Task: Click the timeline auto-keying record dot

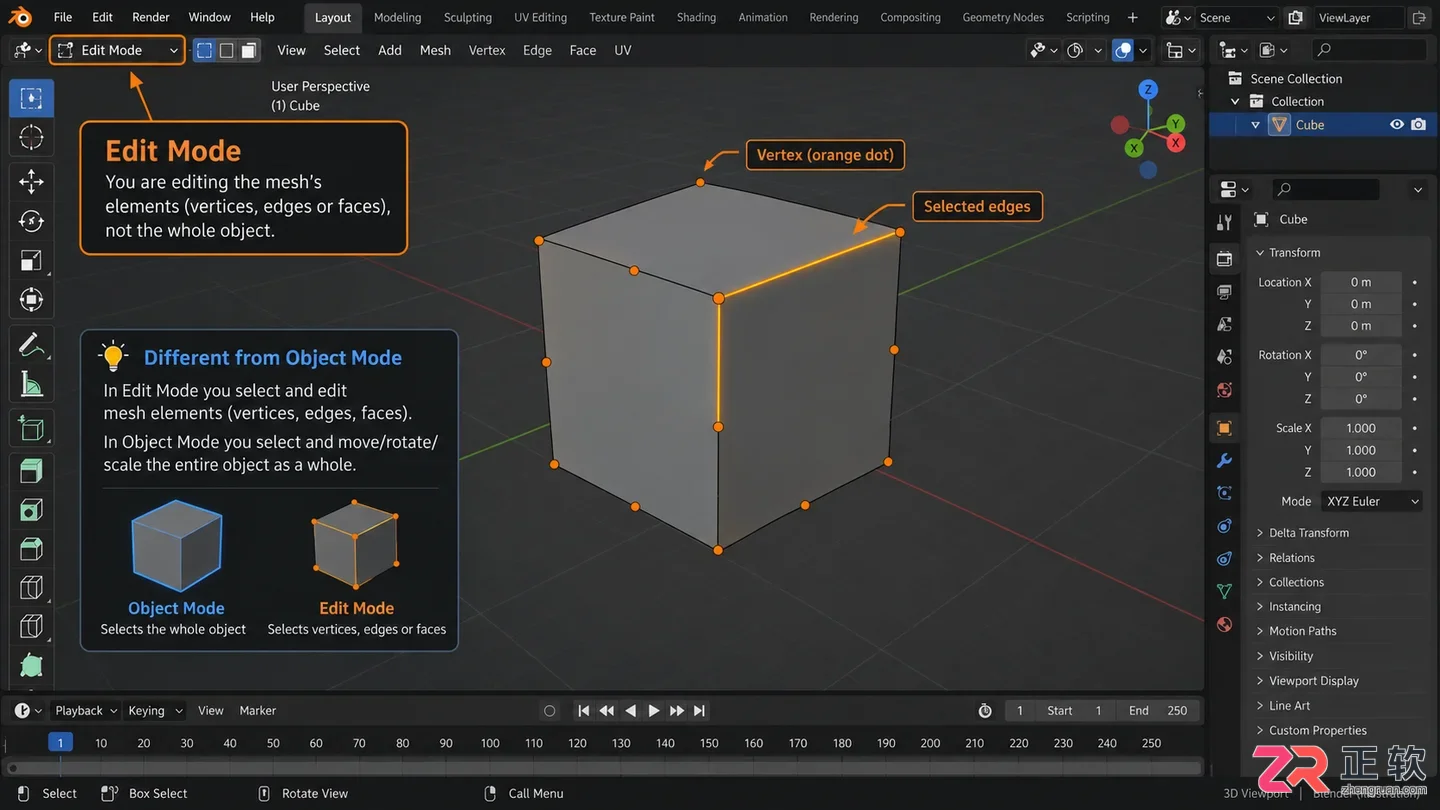Action: 549,711
